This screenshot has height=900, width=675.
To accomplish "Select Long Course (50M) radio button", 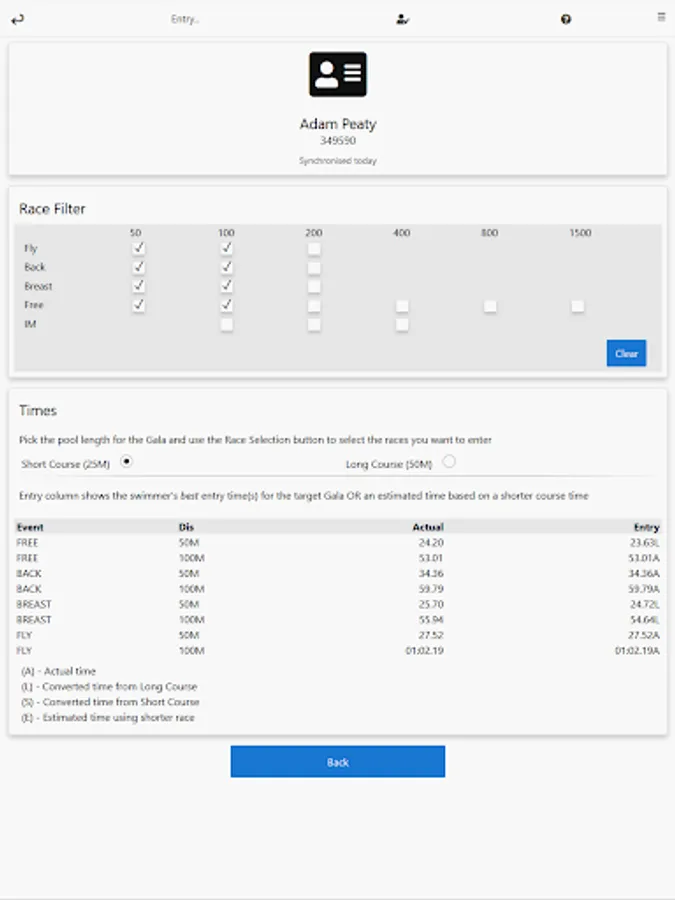I will (449, 461).
